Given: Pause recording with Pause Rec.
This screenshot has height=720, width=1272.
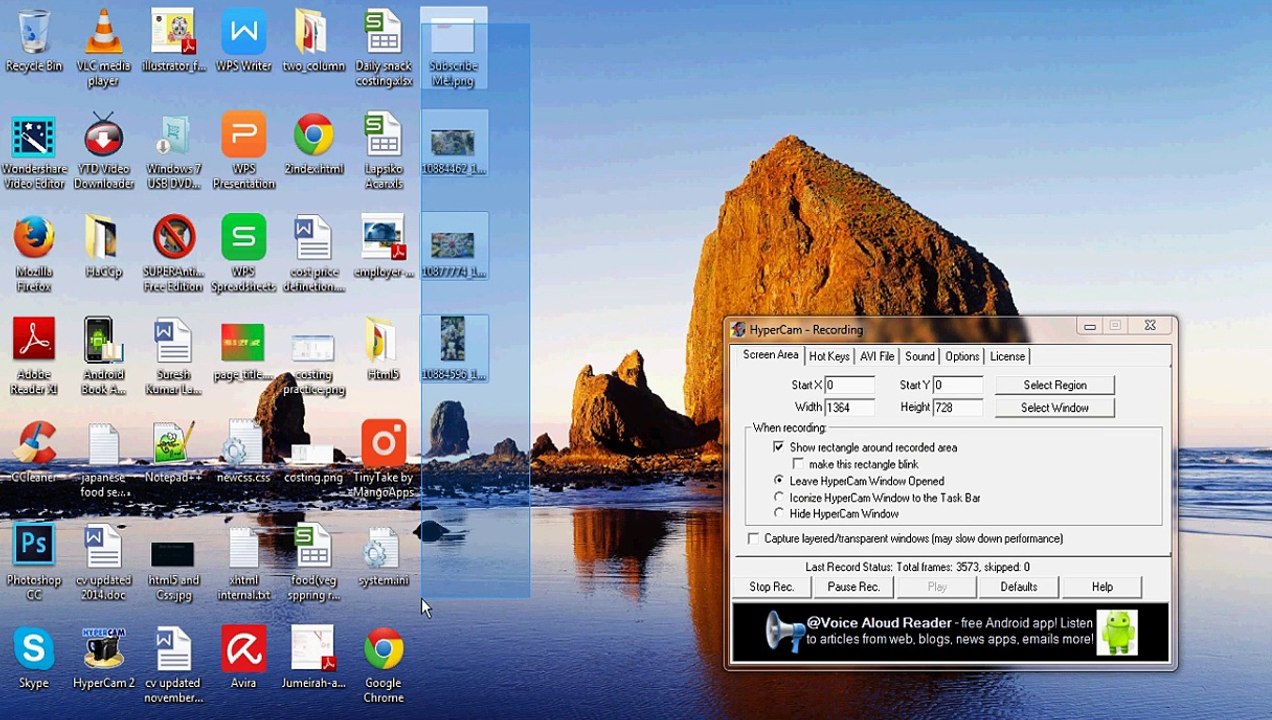Looking at the screenshot, I should click(854, 587).
